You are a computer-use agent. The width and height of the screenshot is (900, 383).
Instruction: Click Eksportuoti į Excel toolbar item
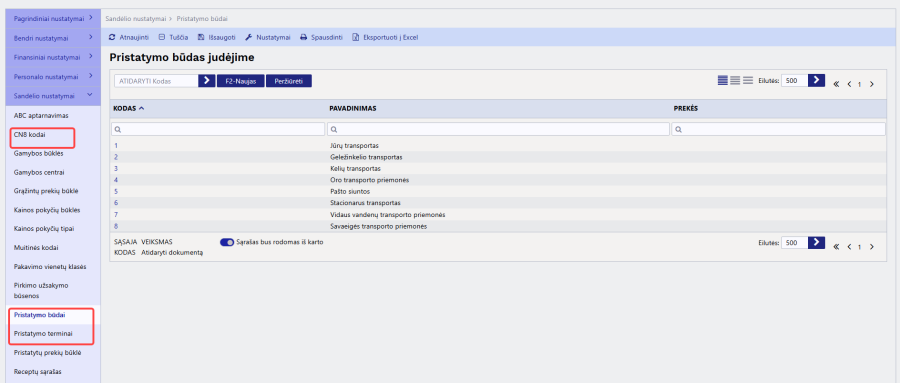(x=385, y=37)
